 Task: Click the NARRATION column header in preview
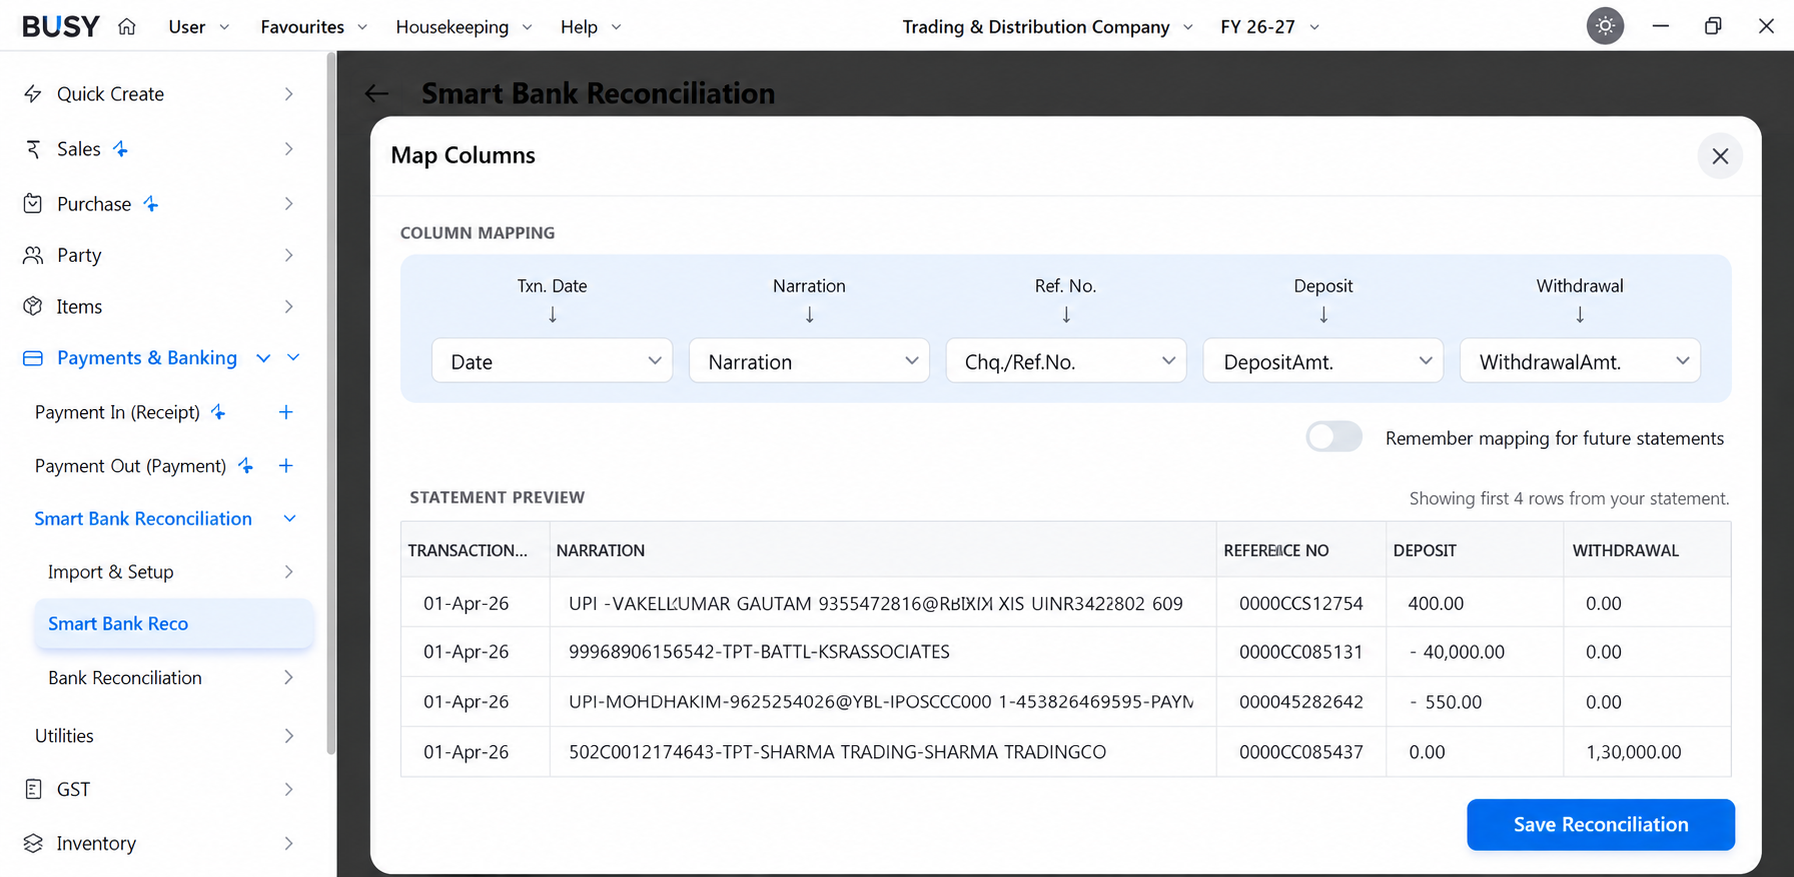pos(883,550)
